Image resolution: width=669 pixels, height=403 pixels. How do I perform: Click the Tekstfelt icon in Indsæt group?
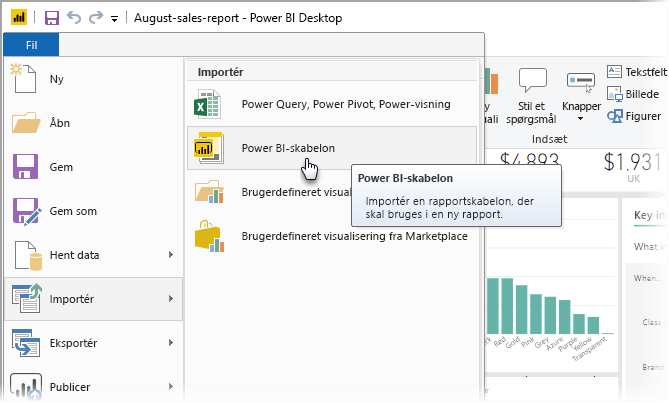614,71
